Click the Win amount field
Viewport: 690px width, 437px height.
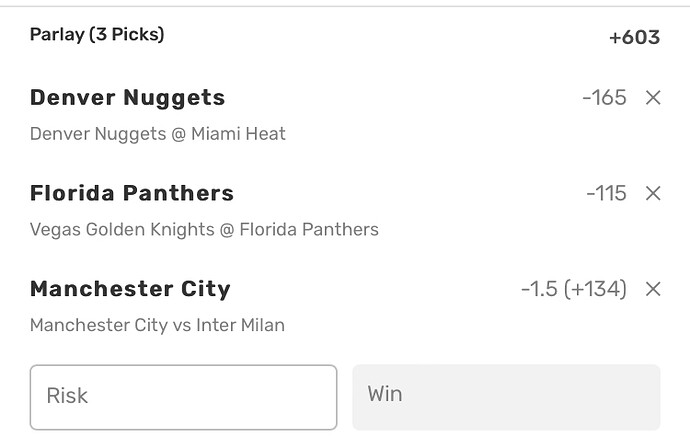(x=506, y=396)
